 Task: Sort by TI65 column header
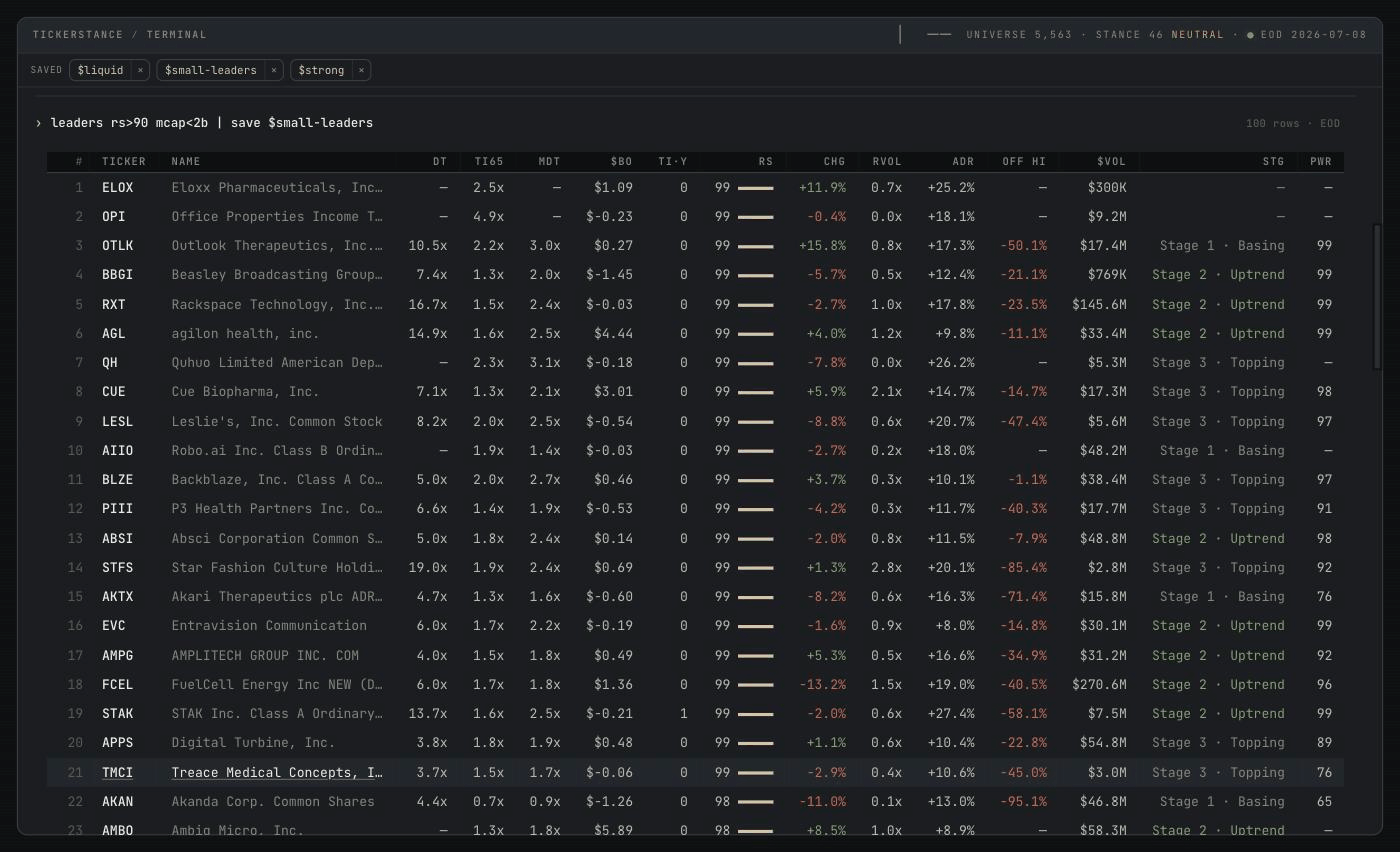pos(489,161)
